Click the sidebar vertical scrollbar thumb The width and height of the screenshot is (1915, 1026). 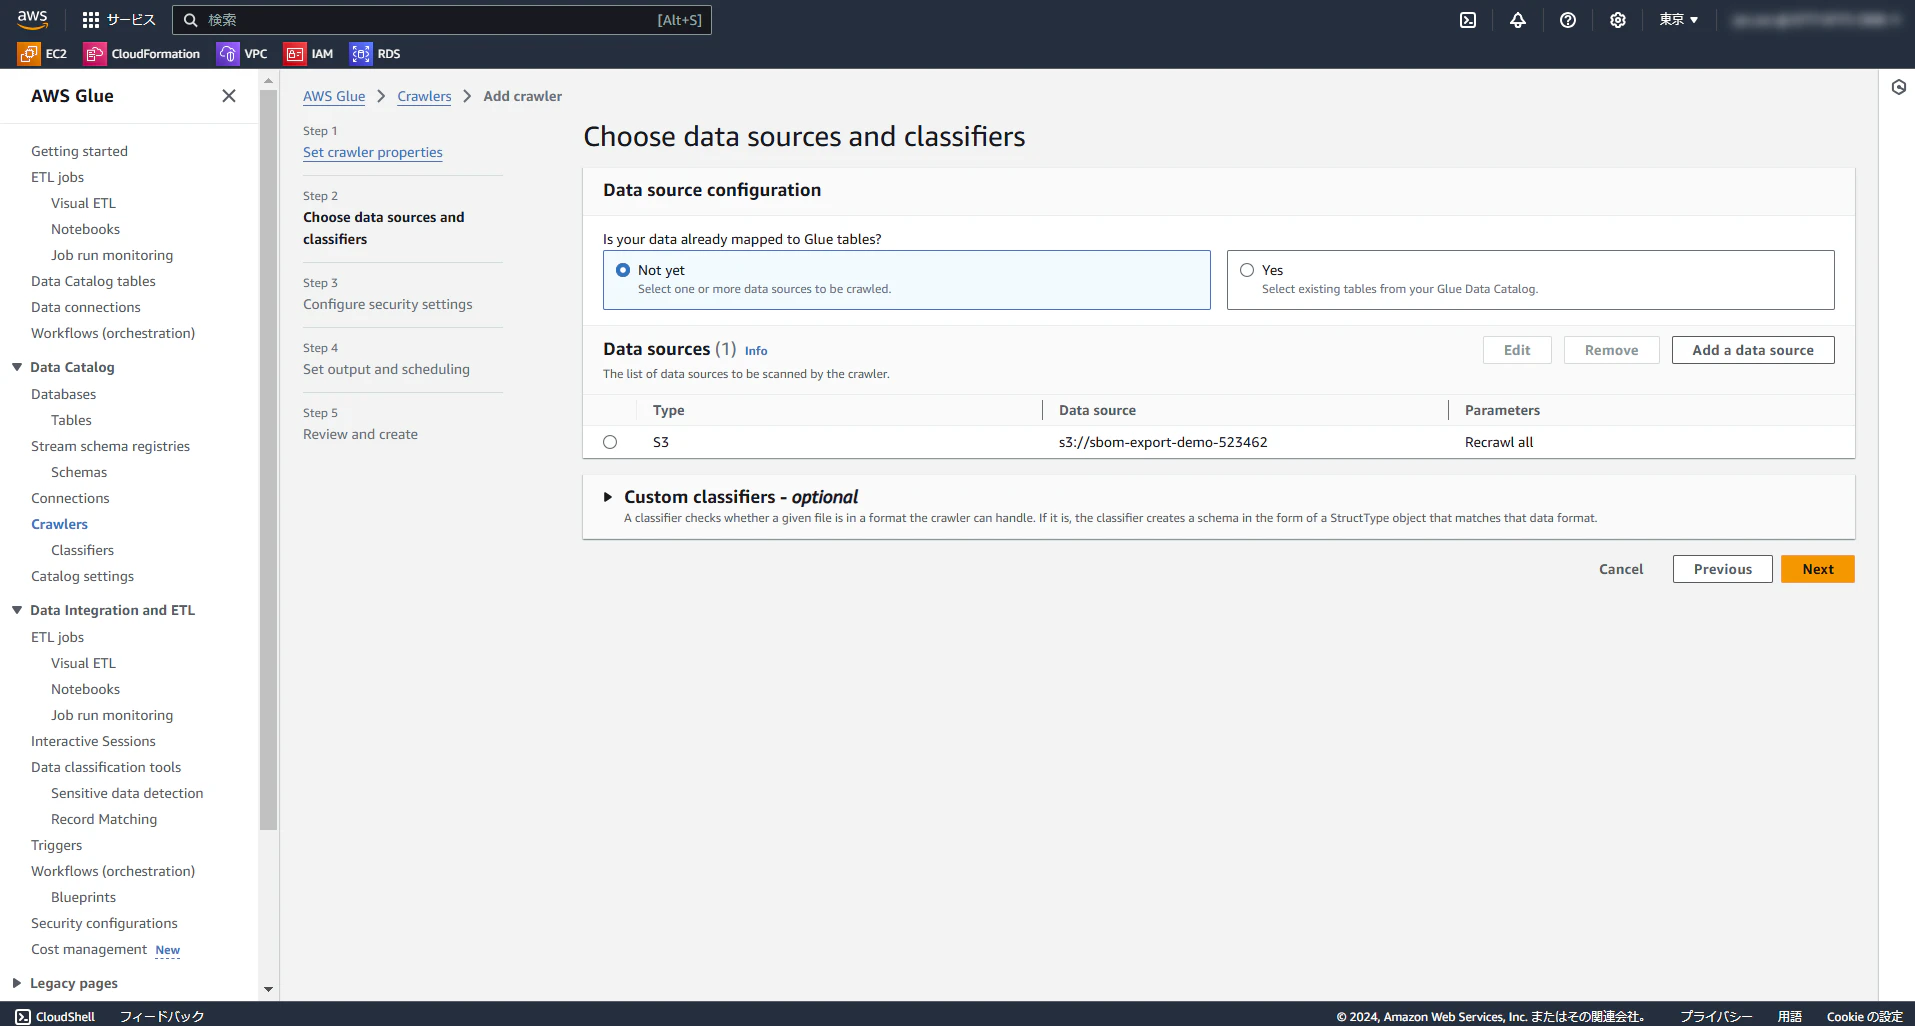pyautogui.click(x=268, y=460)
